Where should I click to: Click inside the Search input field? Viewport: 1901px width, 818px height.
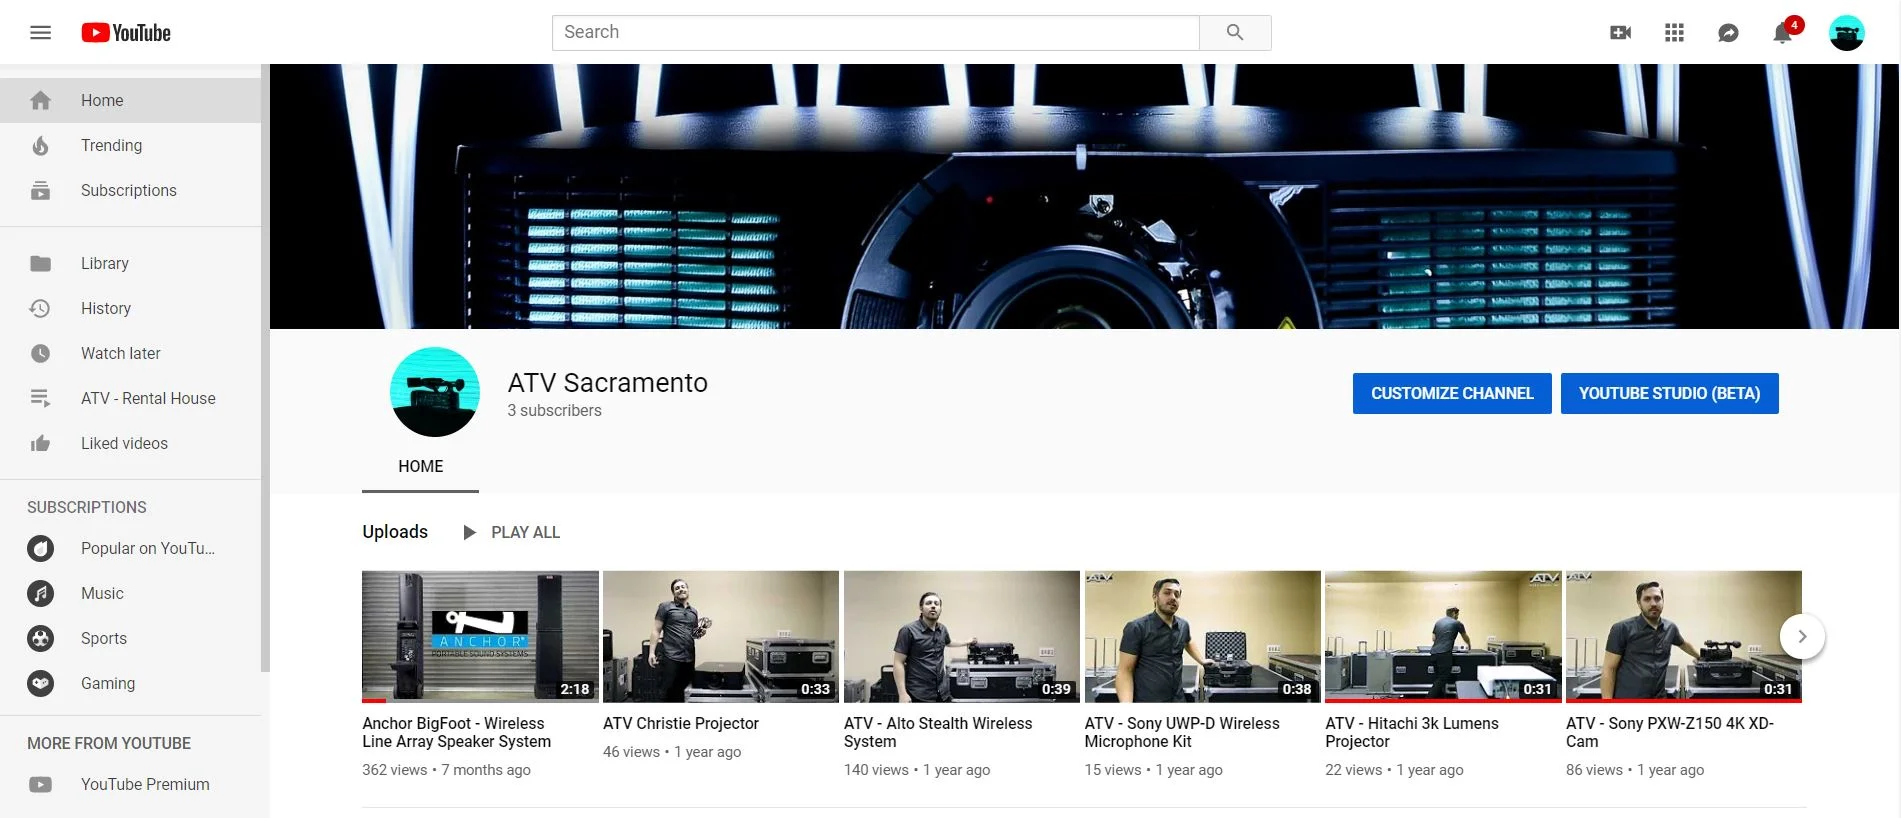pyautogui.click(x=875, y=33)
